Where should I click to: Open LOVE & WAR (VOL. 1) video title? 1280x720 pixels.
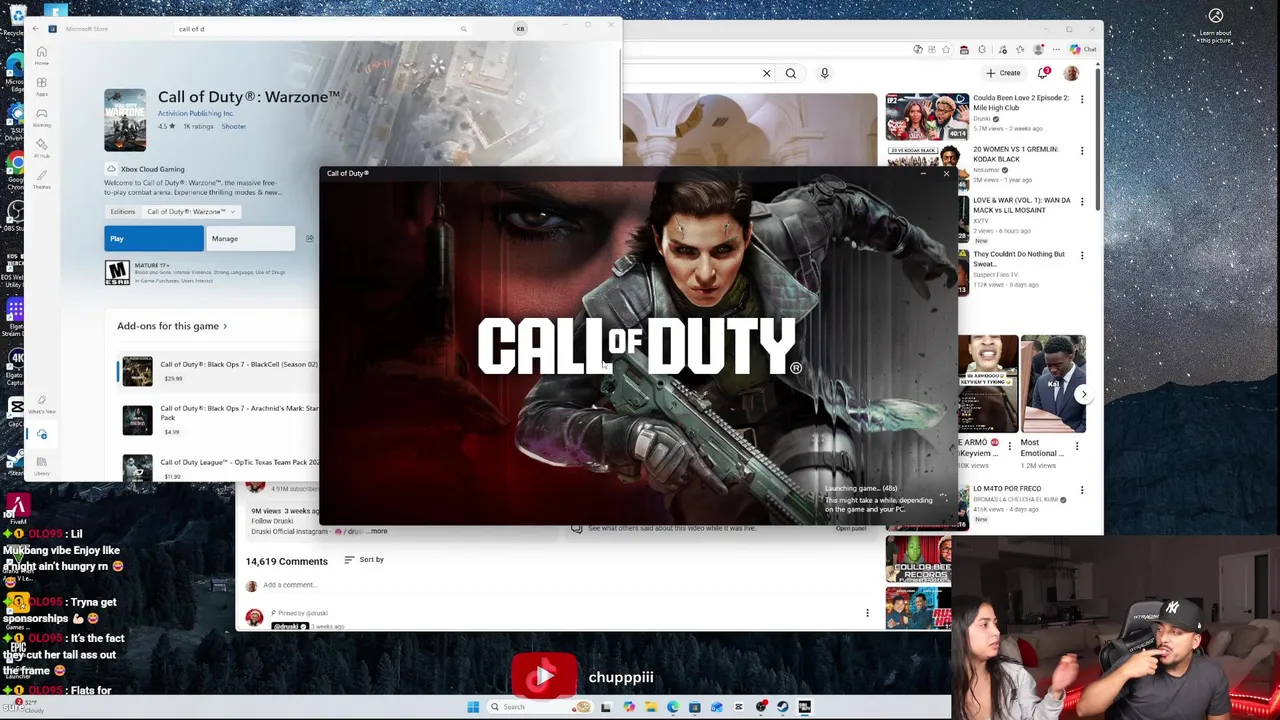point(1021,205)
